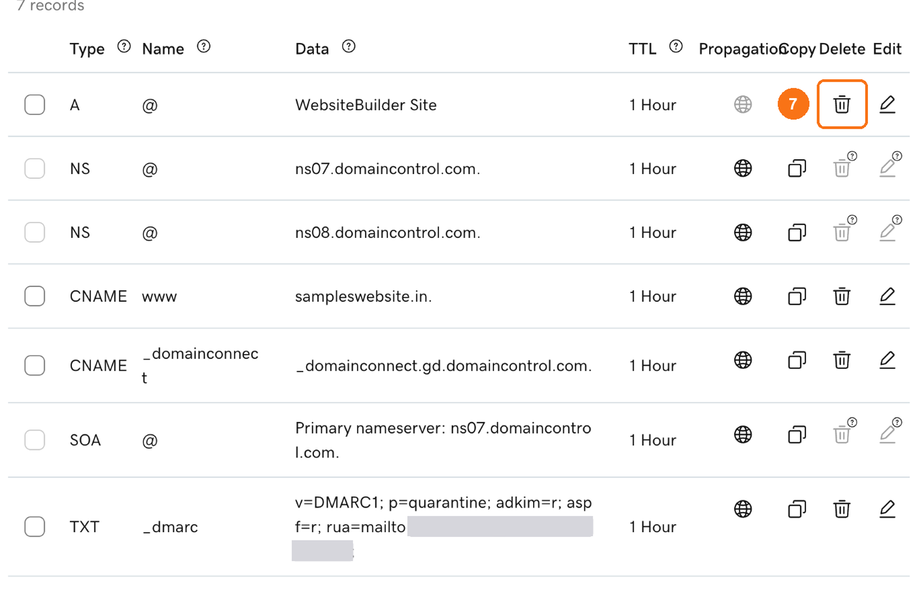Edit the _domainconnect CNAME record
Viewport: 919px width, 594px height.
(x=887, y=359)
